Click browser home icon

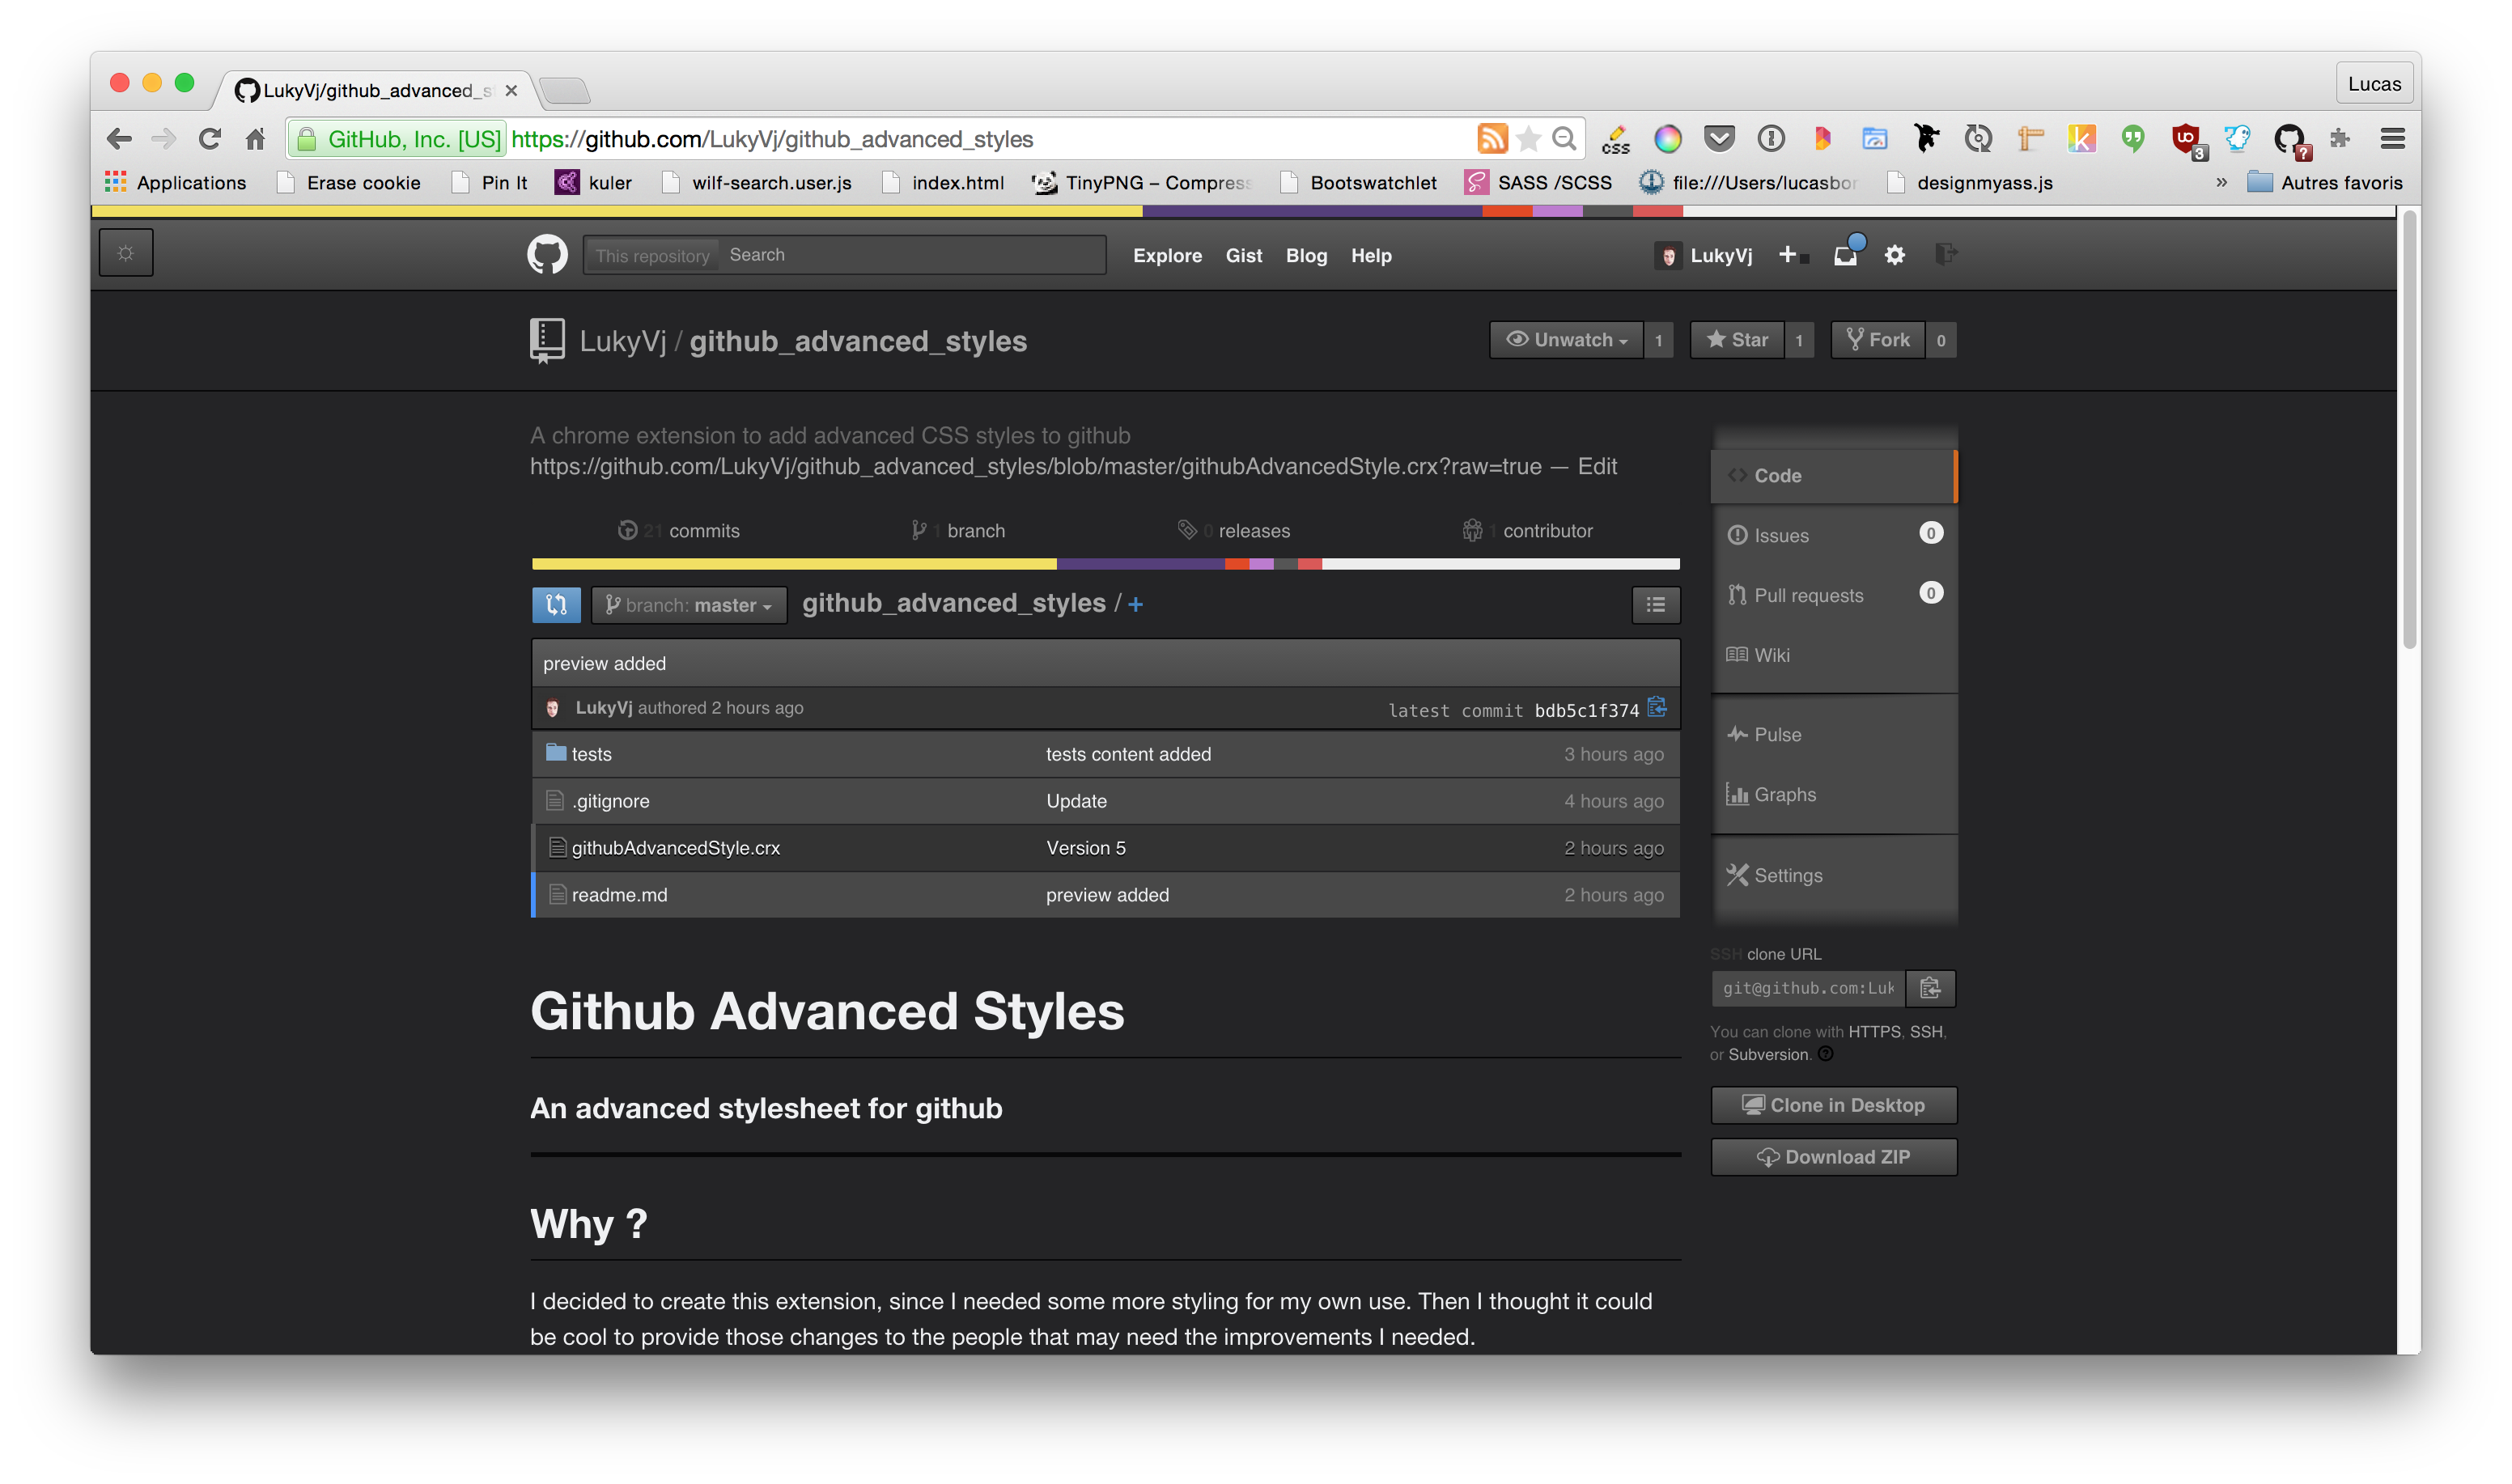[x=255, y=139]
